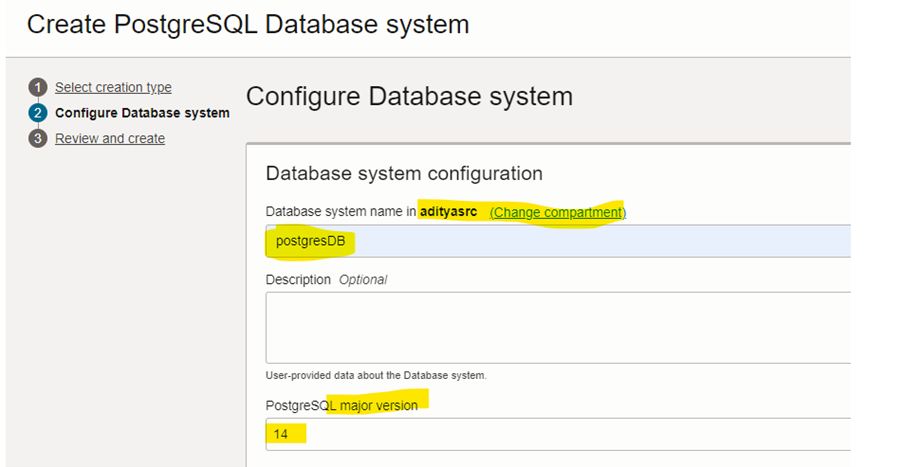Screen dimensions: 903x467
Task: Click the Database system configuration section heading
Action: [404, 173]
